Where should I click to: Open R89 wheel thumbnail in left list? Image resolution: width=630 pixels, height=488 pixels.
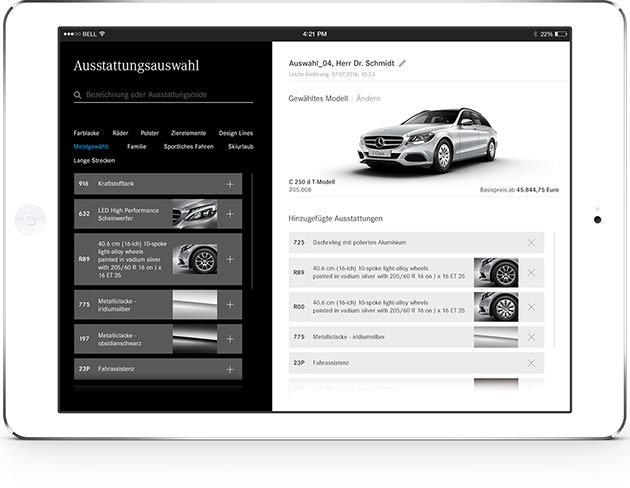(195, 259)
